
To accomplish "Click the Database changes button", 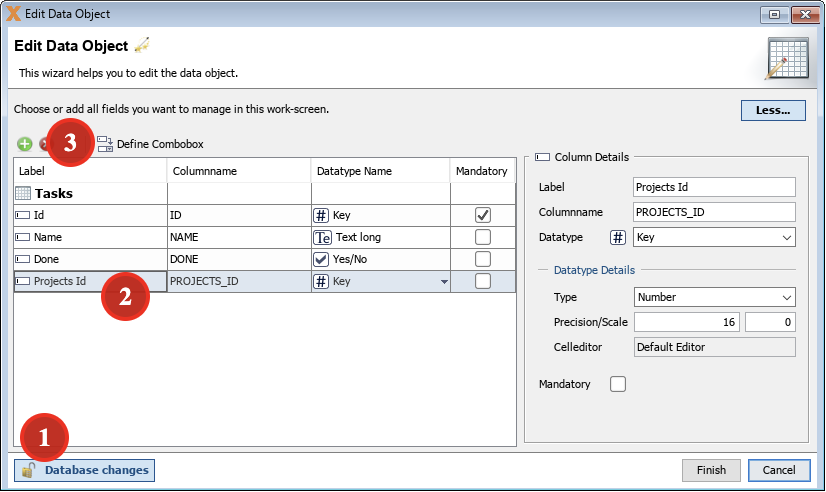I will tap(84, 470).
